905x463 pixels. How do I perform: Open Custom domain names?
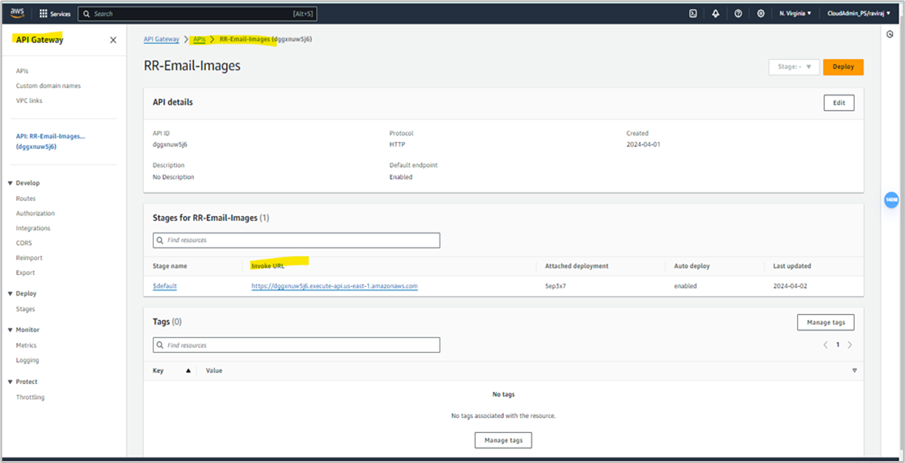tap(48, 85)
